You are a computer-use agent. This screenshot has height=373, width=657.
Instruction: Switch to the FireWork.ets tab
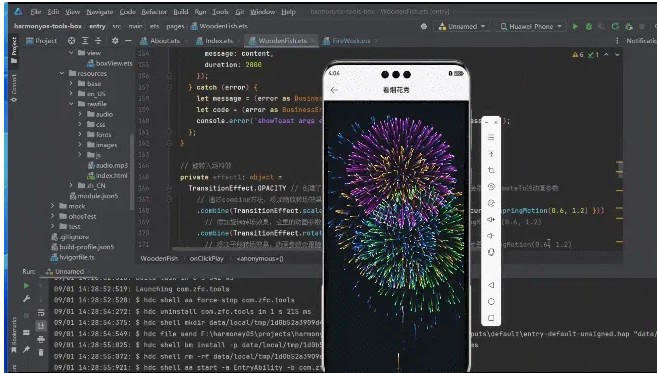tap(347, 41)
